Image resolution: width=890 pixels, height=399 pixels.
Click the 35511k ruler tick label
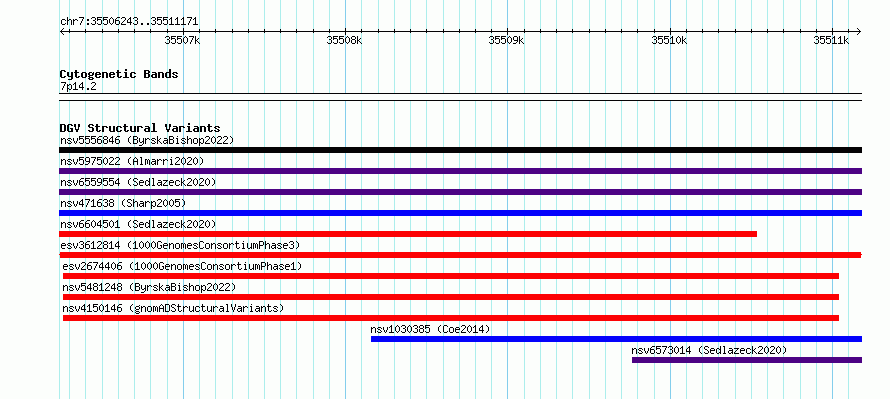click(832, 40)
